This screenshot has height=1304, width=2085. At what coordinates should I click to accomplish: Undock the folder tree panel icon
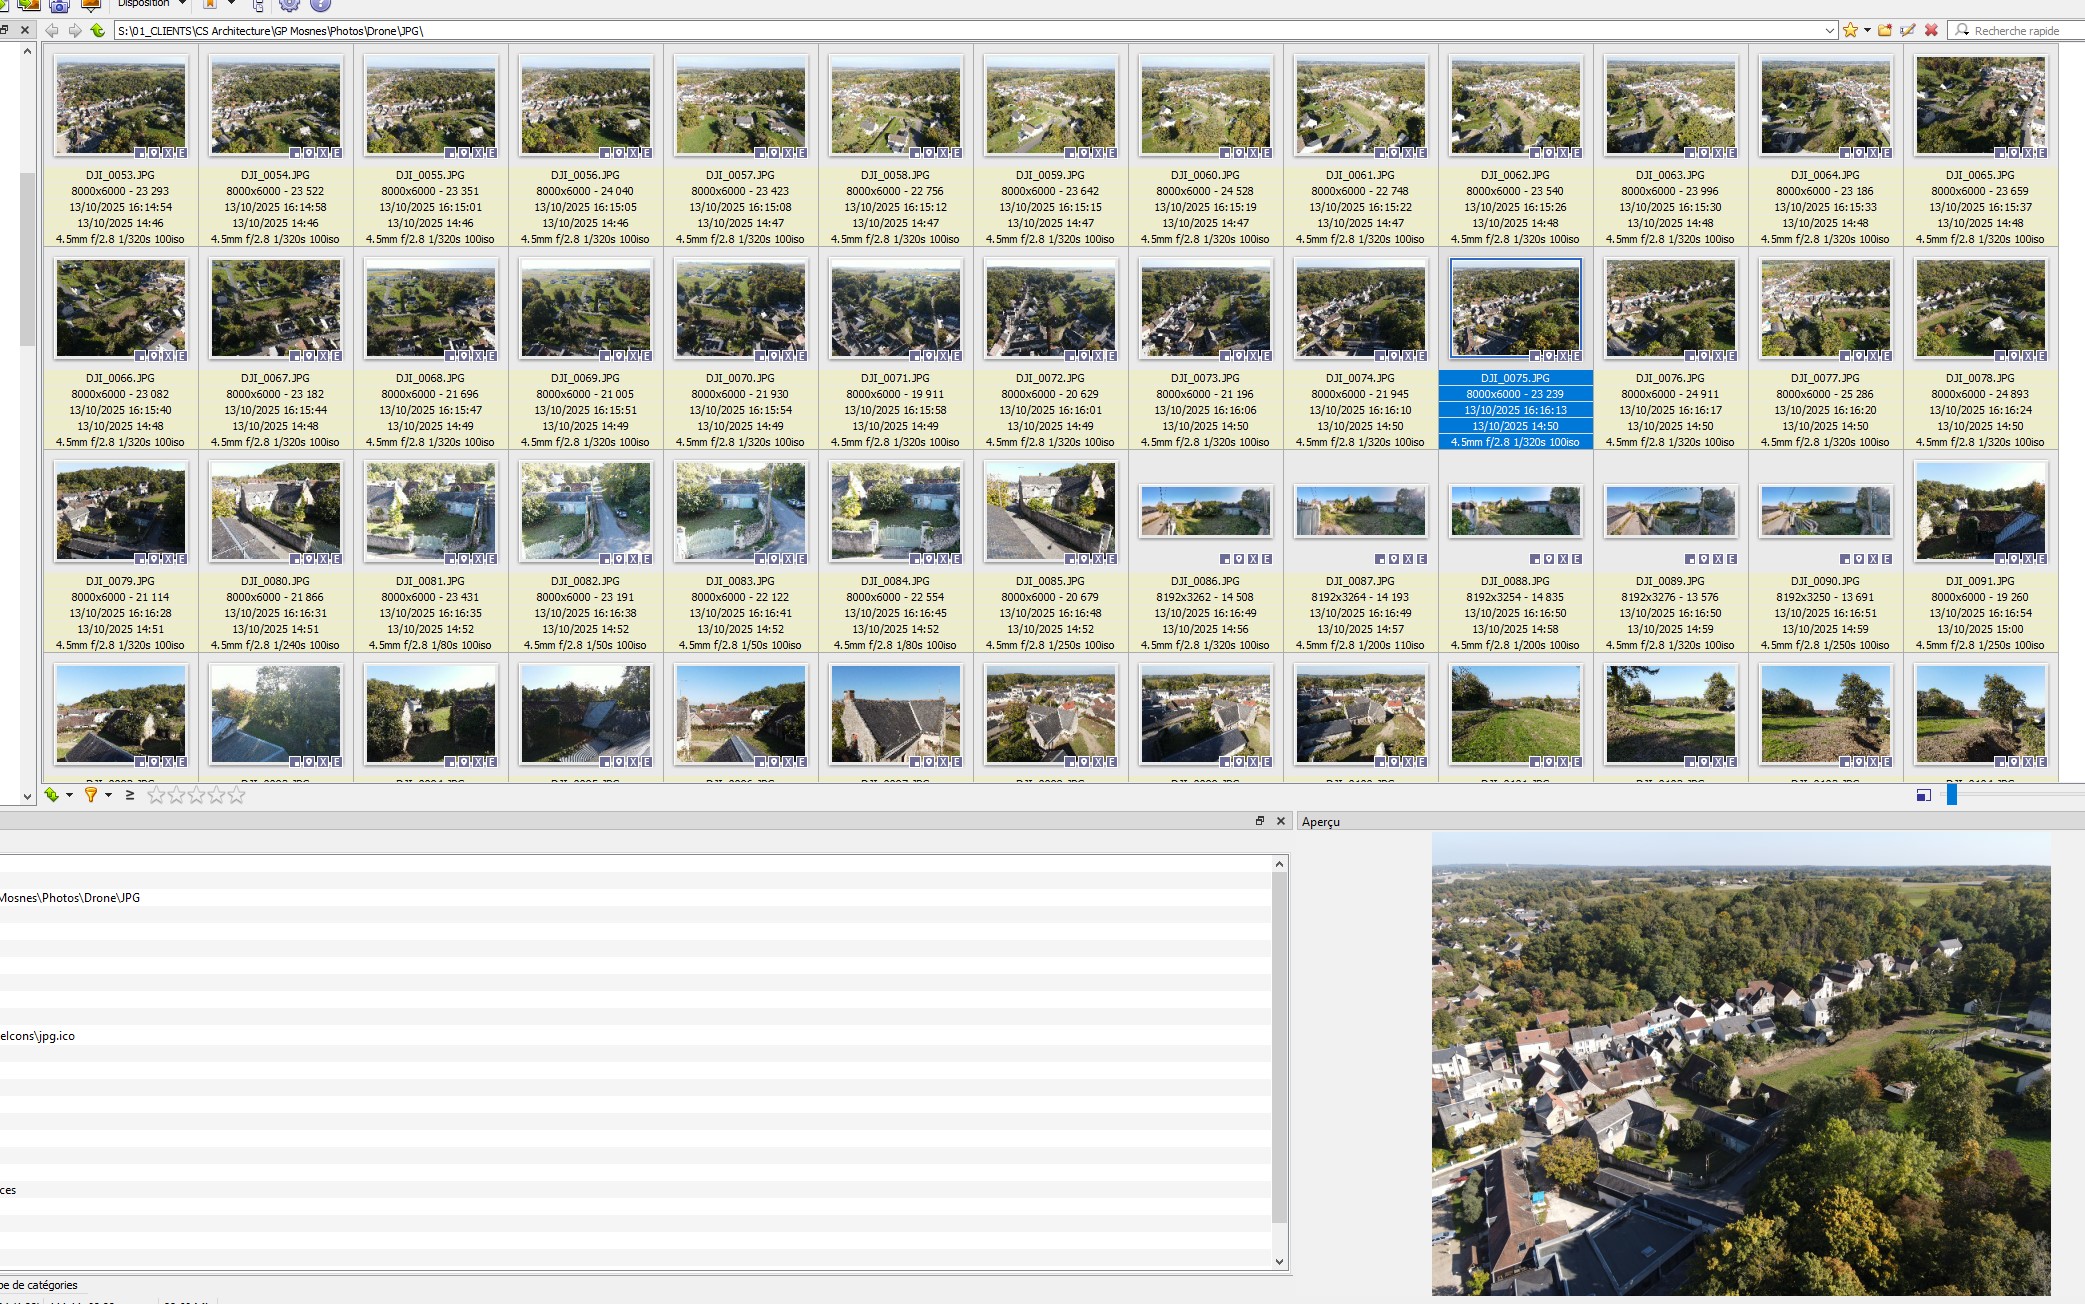4,31
